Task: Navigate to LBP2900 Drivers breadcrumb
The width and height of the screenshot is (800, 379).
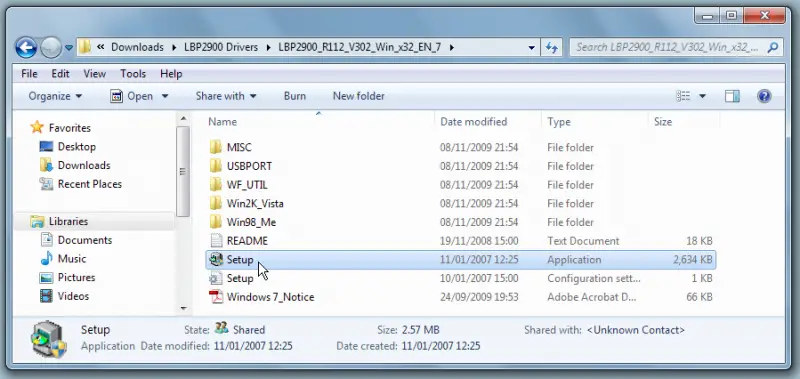Action: pyautogui.click(x=221, y=47)
